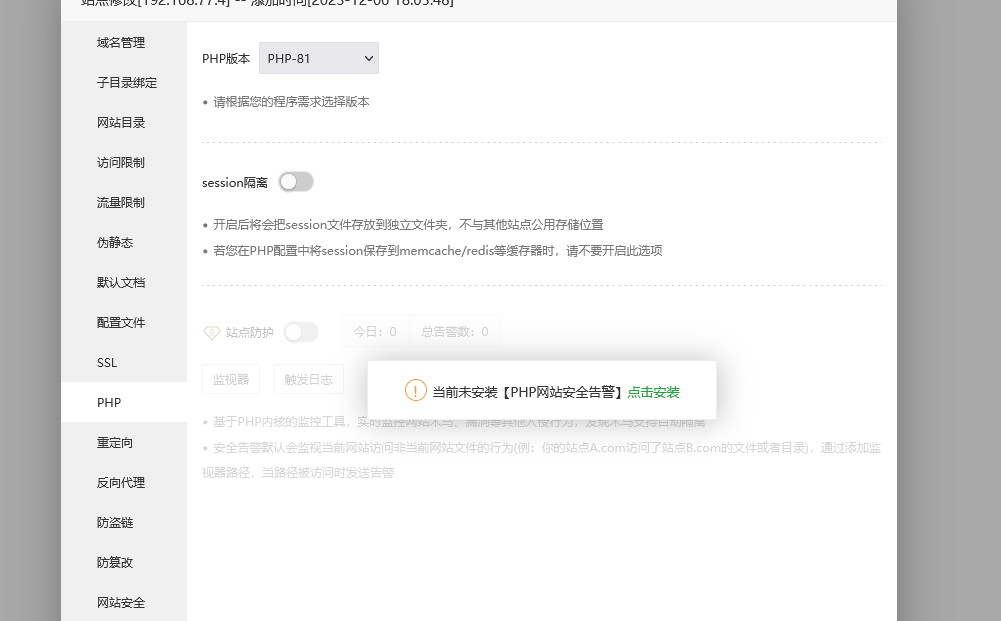This screenshot has width=1001, height=621.
Task: Switch to the 配置文件 tab
Action: click(121, 323)
